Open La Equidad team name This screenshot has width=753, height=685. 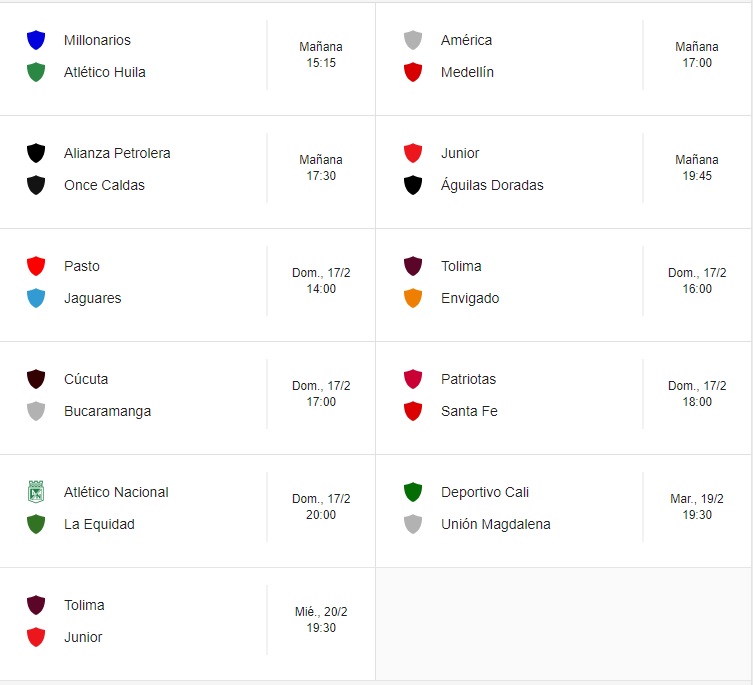pos(99,524)
